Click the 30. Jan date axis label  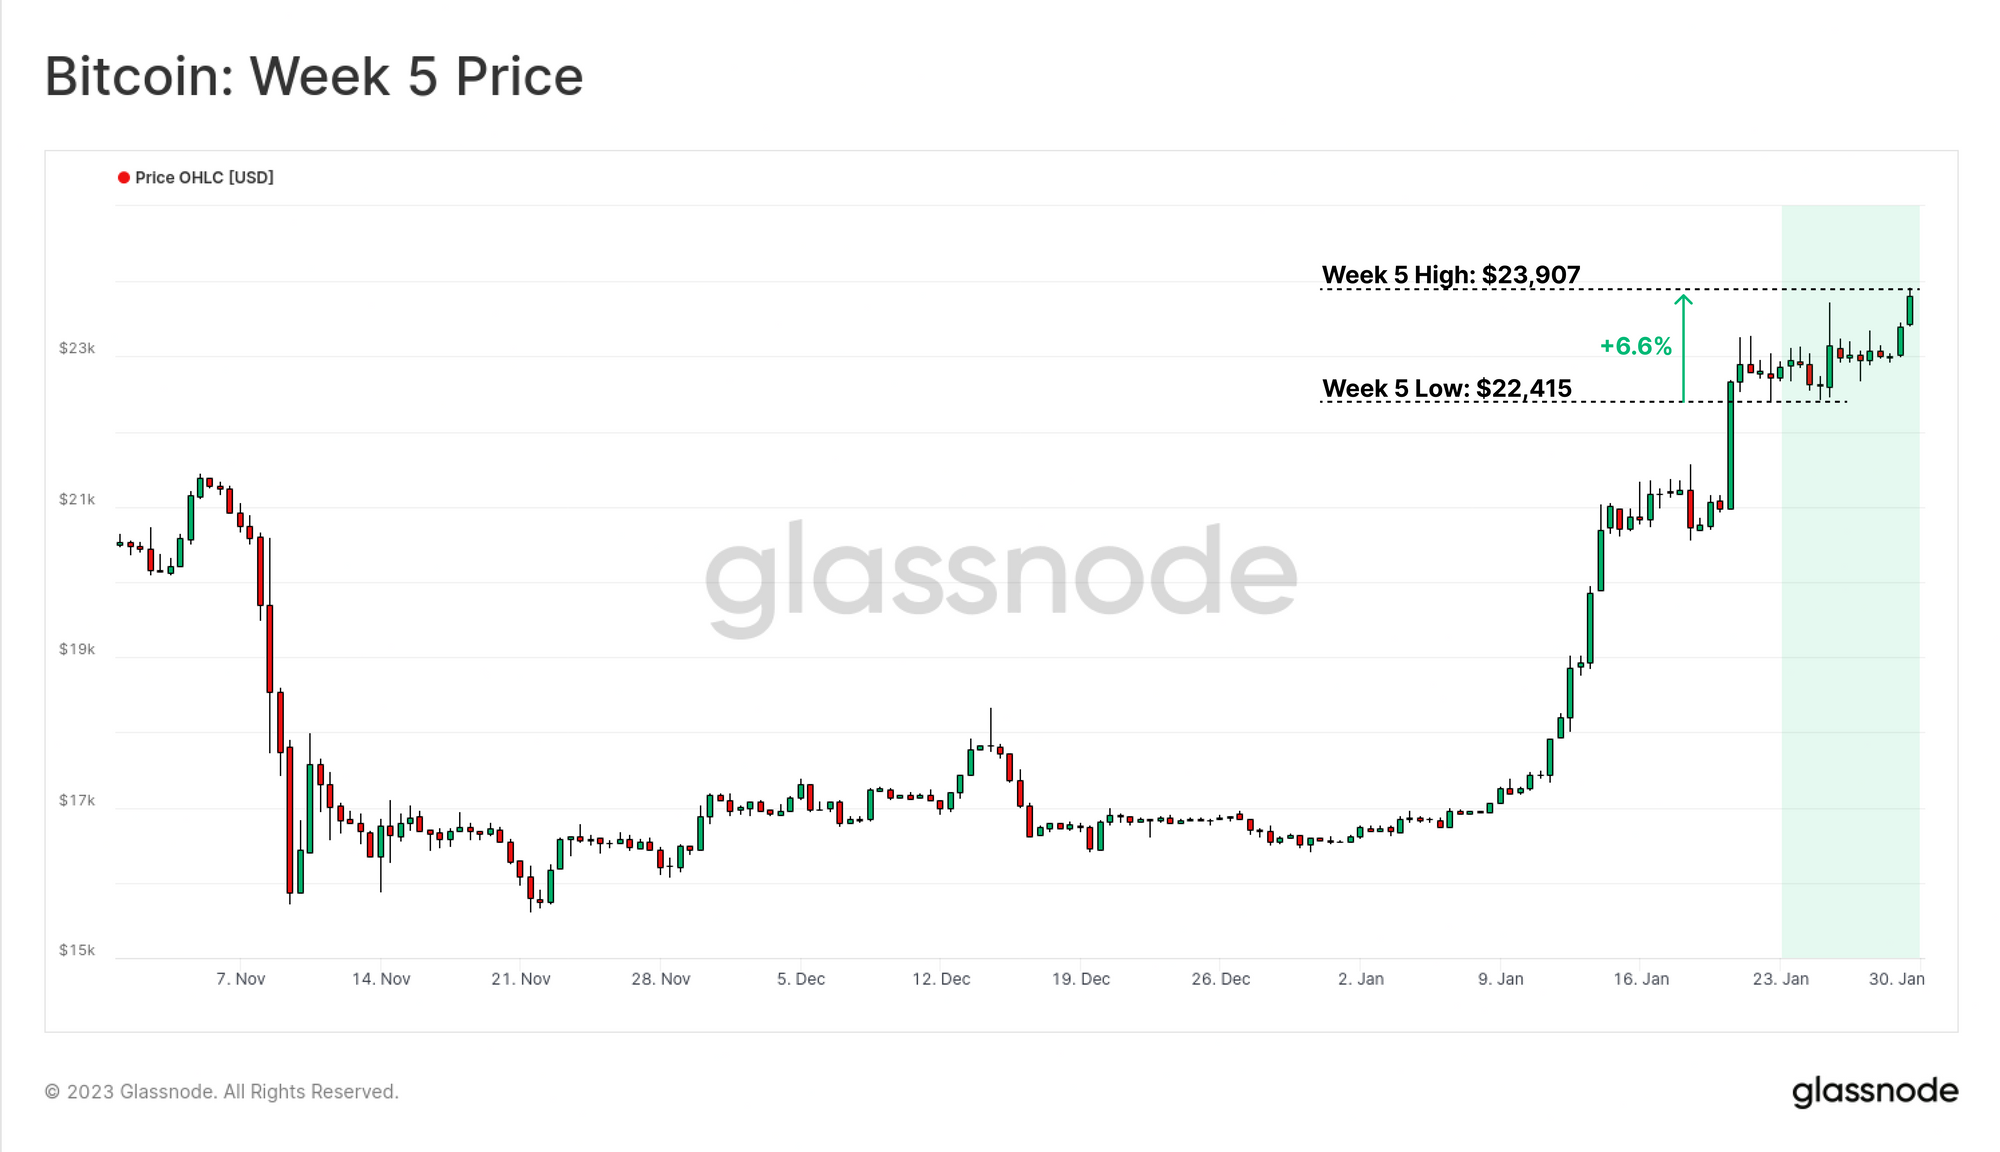pyautogui.click(x=1897, y=979)
